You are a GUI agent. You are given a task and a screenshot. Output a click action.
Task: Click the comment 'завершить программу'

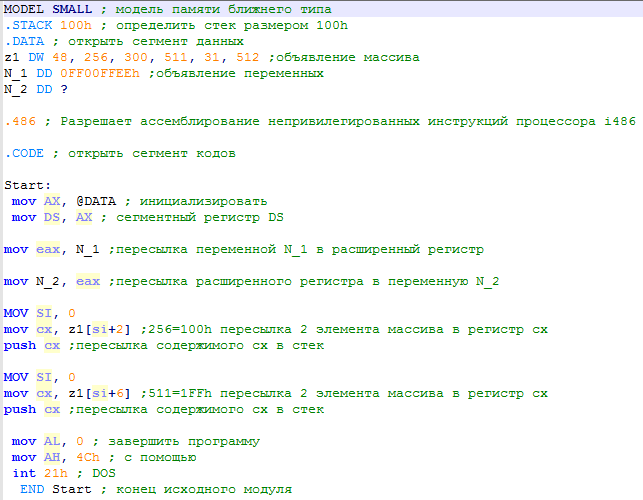tap(184, 441)
